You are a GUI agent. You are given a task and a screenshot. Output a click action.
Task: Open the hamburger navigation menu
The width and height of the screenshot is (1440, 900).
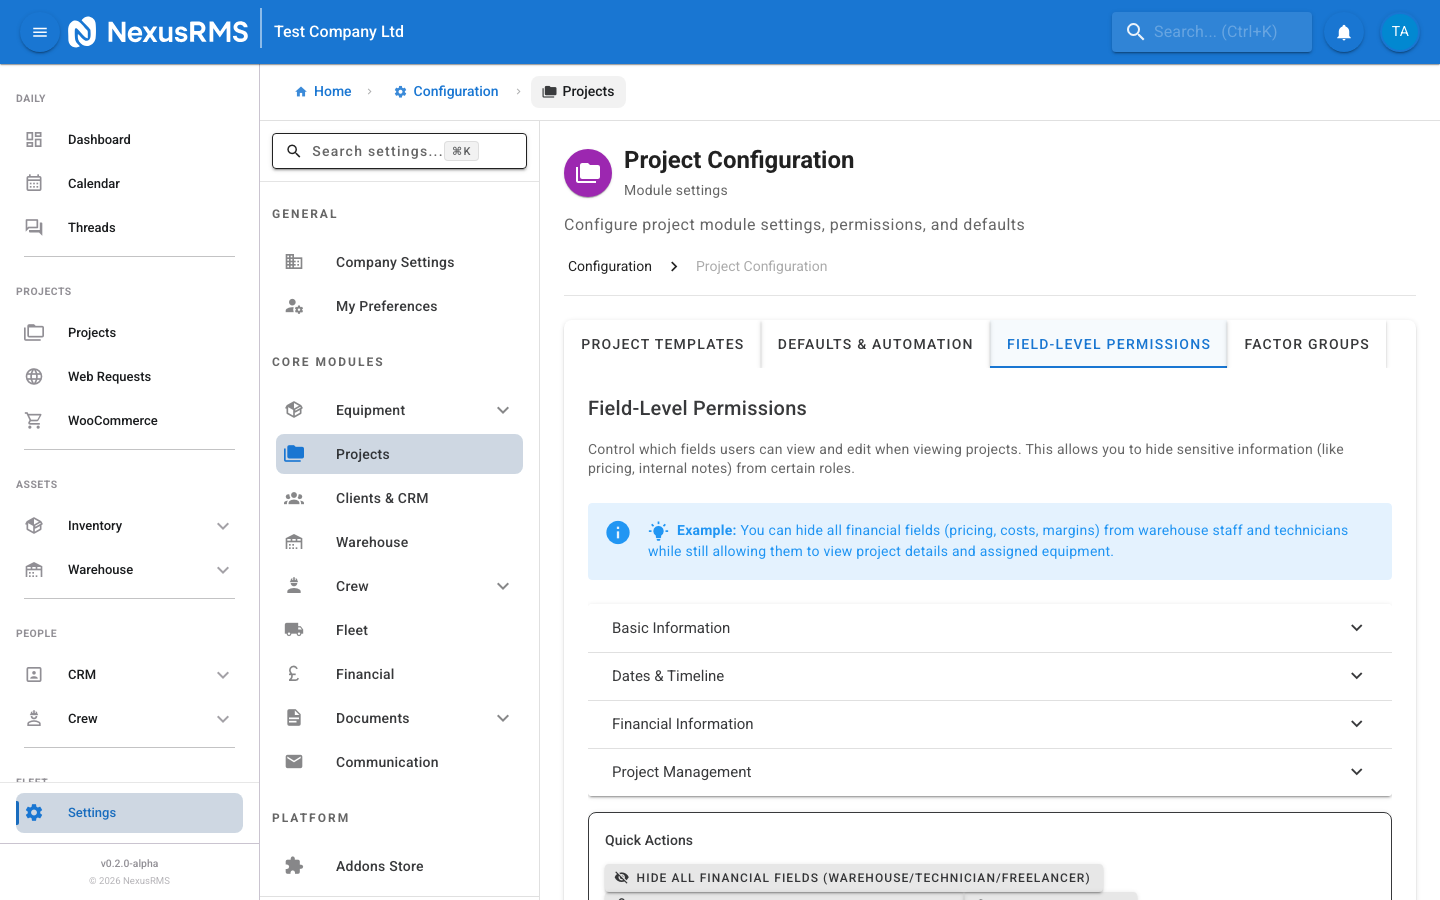[x=40, y=32]
